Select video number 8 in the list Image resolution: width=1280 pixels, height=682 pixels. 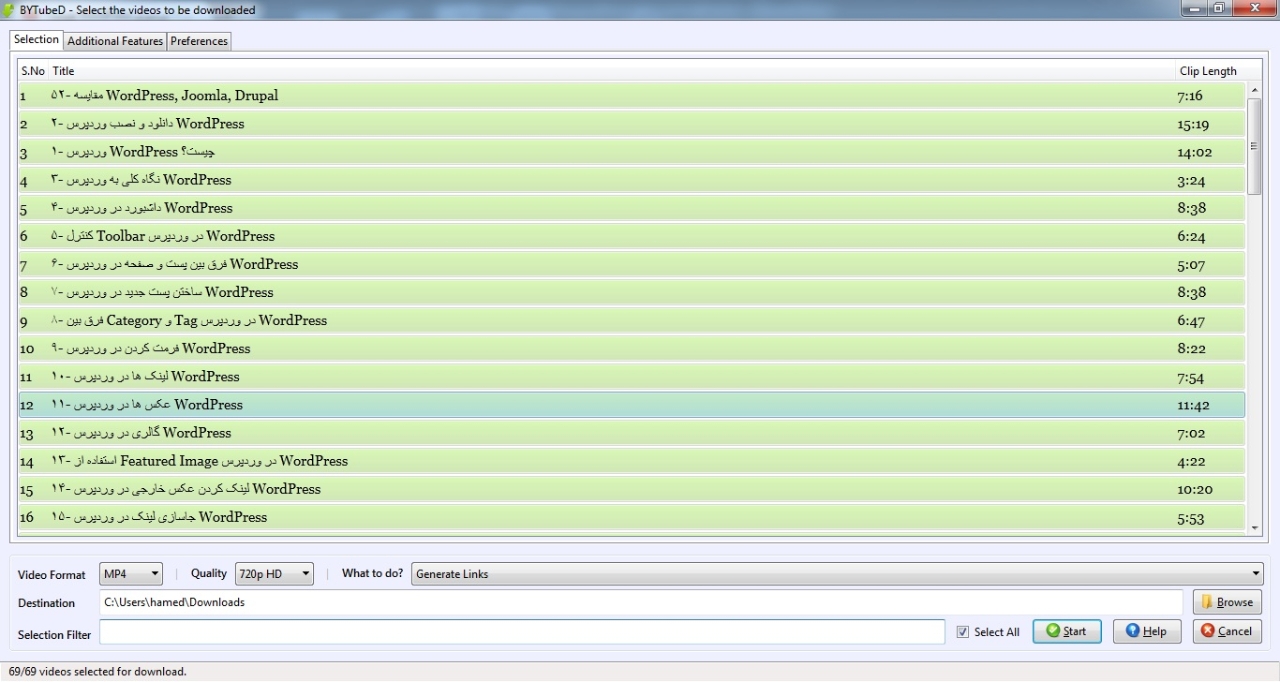(x=632, y=292)
